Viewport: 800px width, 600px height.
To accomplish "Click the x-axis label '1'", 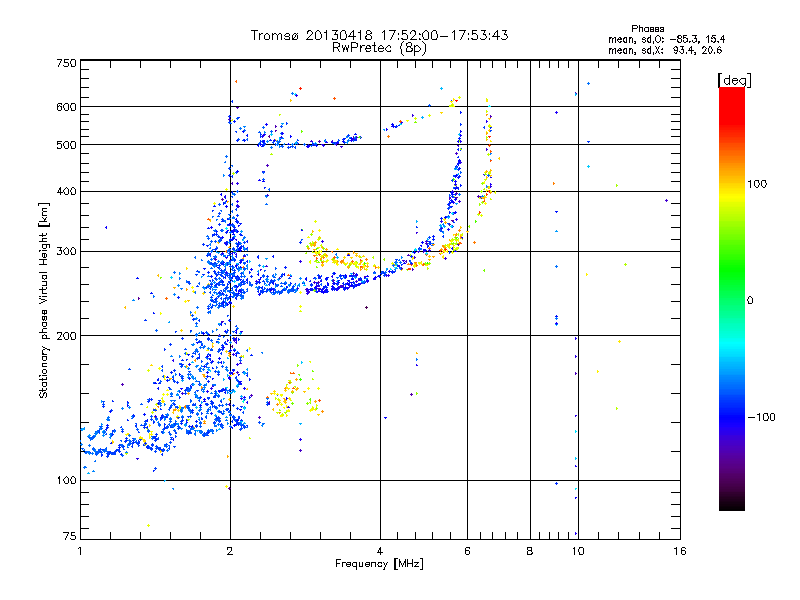I will click(80, 551).
